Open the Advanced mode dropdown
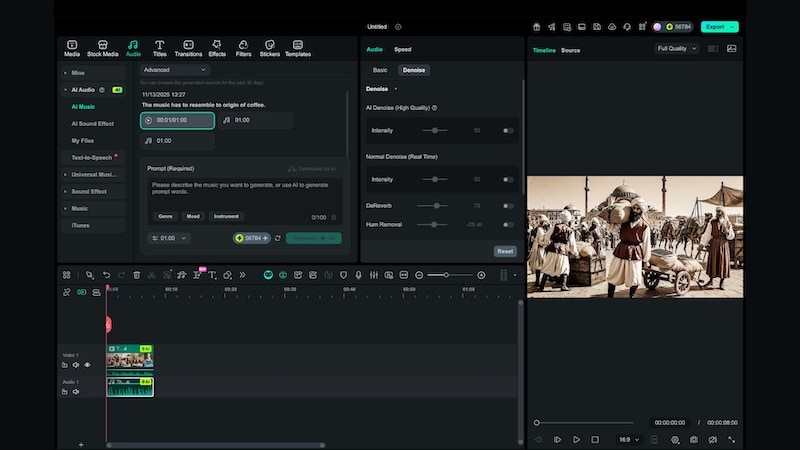Image resolution: width=800 pixels, height=450 pixels. click(x=174, y=70)
